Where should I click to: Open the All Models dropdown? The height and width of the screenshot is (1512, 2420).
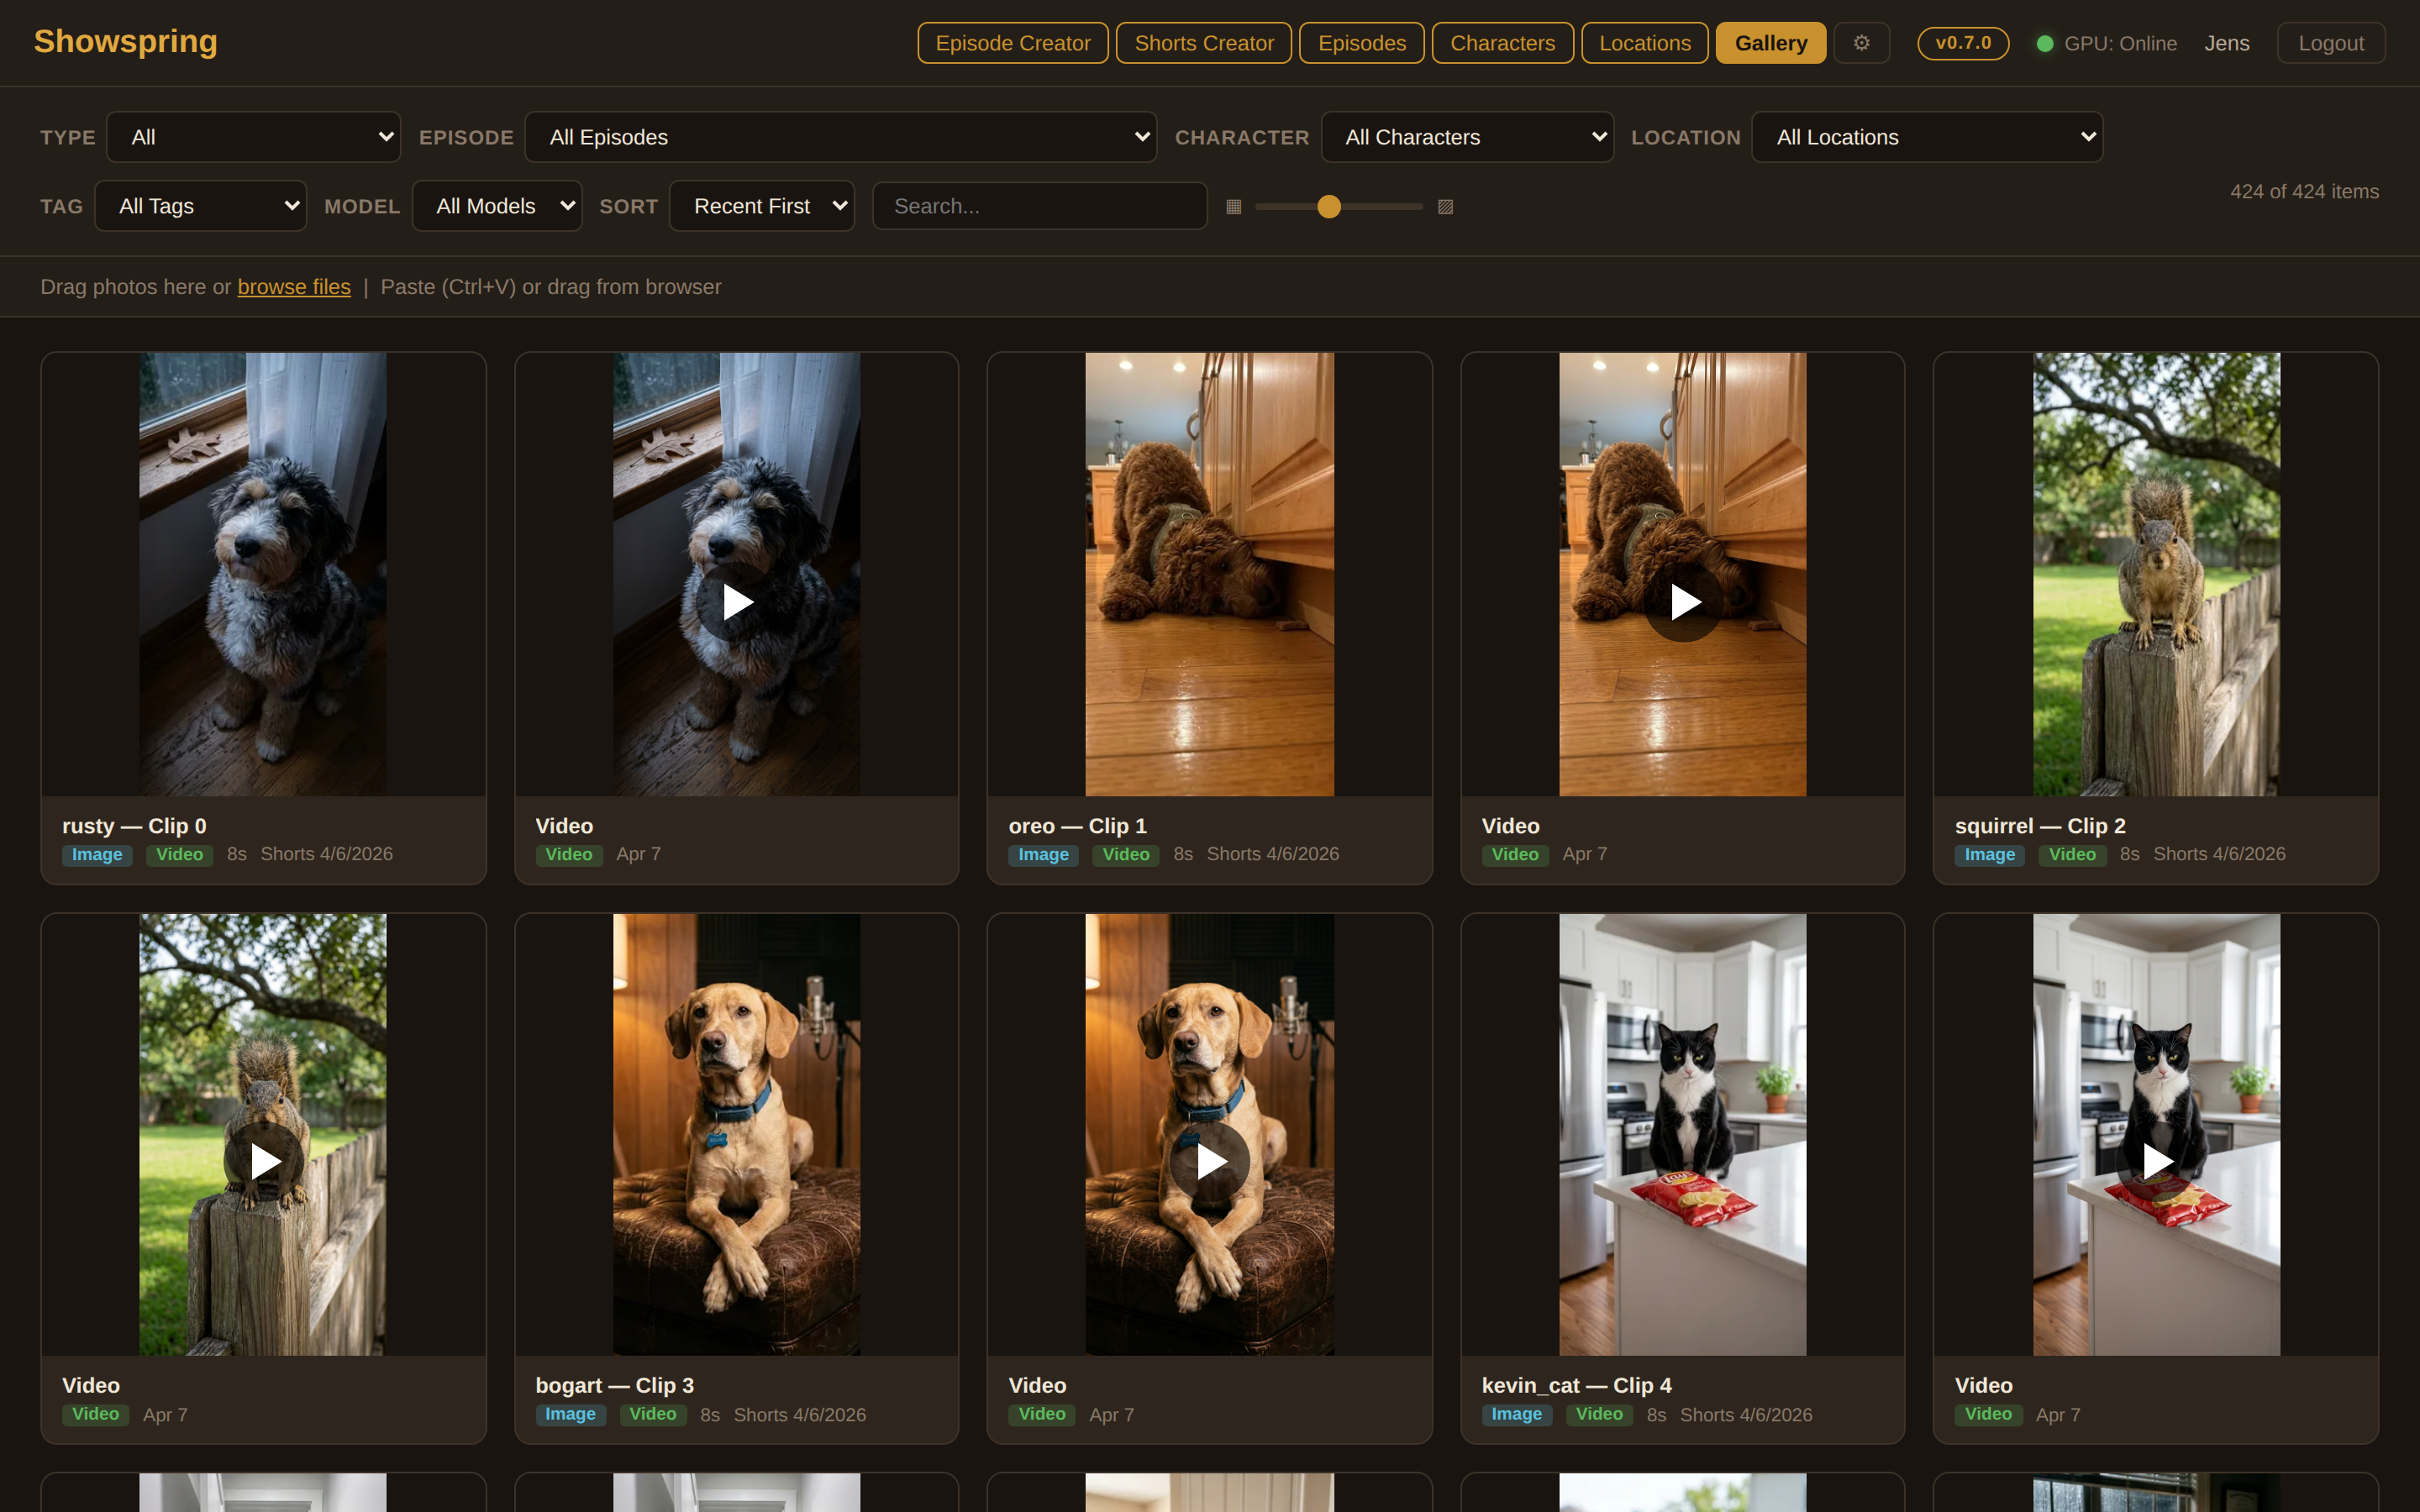pyautogui.click(x=497, y=206)
